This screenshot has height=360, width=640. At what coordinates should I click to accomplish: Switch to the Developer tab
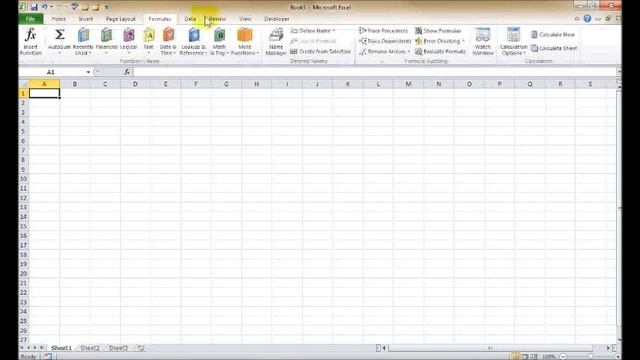(x=277, y=19)
